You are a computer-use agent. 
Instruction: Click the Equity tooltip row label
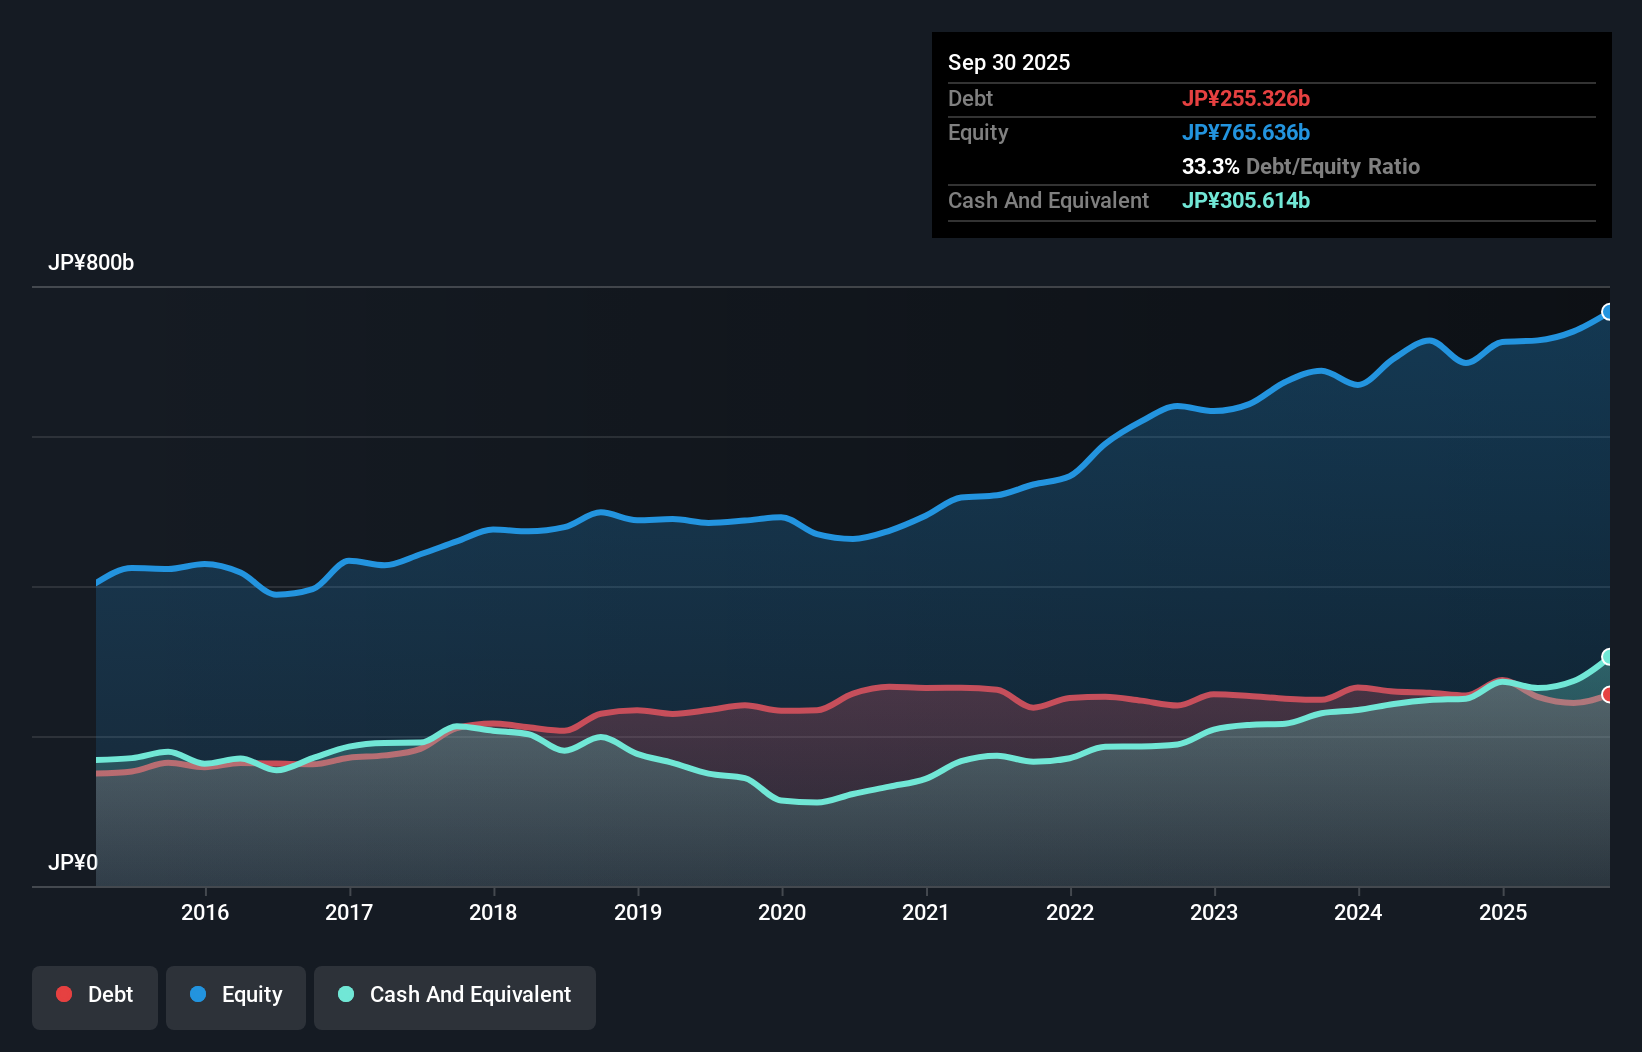(978, 133)
